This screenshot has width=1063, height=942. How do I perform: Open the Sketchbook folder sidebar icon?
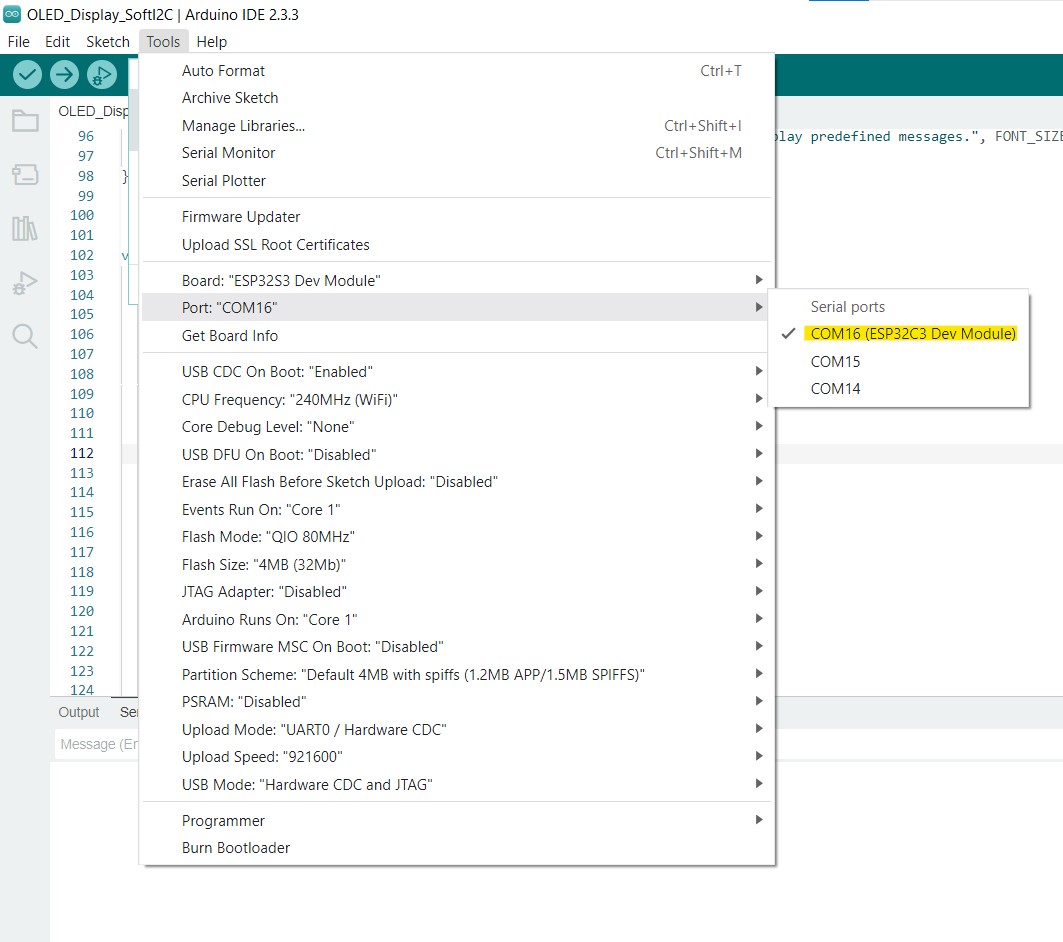[x=25, y=121]
